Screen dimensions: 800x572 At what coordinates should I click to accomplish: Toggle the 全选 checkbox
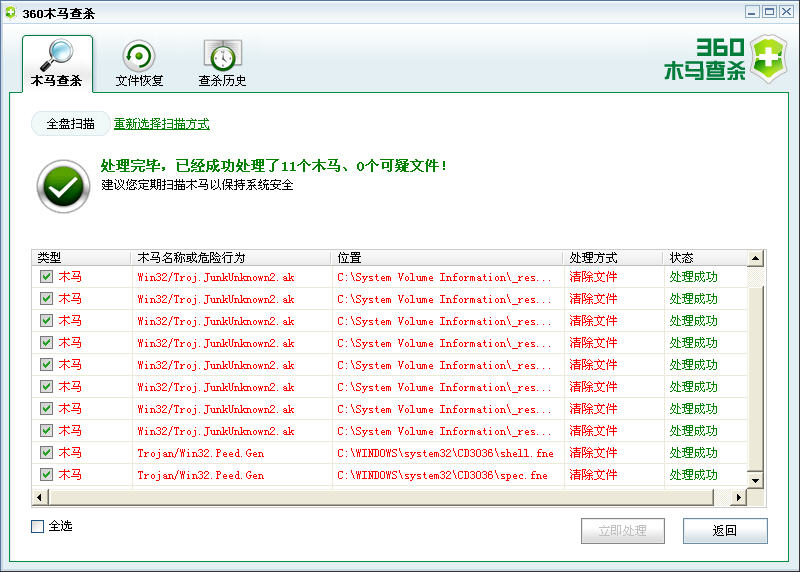[37, 526]
